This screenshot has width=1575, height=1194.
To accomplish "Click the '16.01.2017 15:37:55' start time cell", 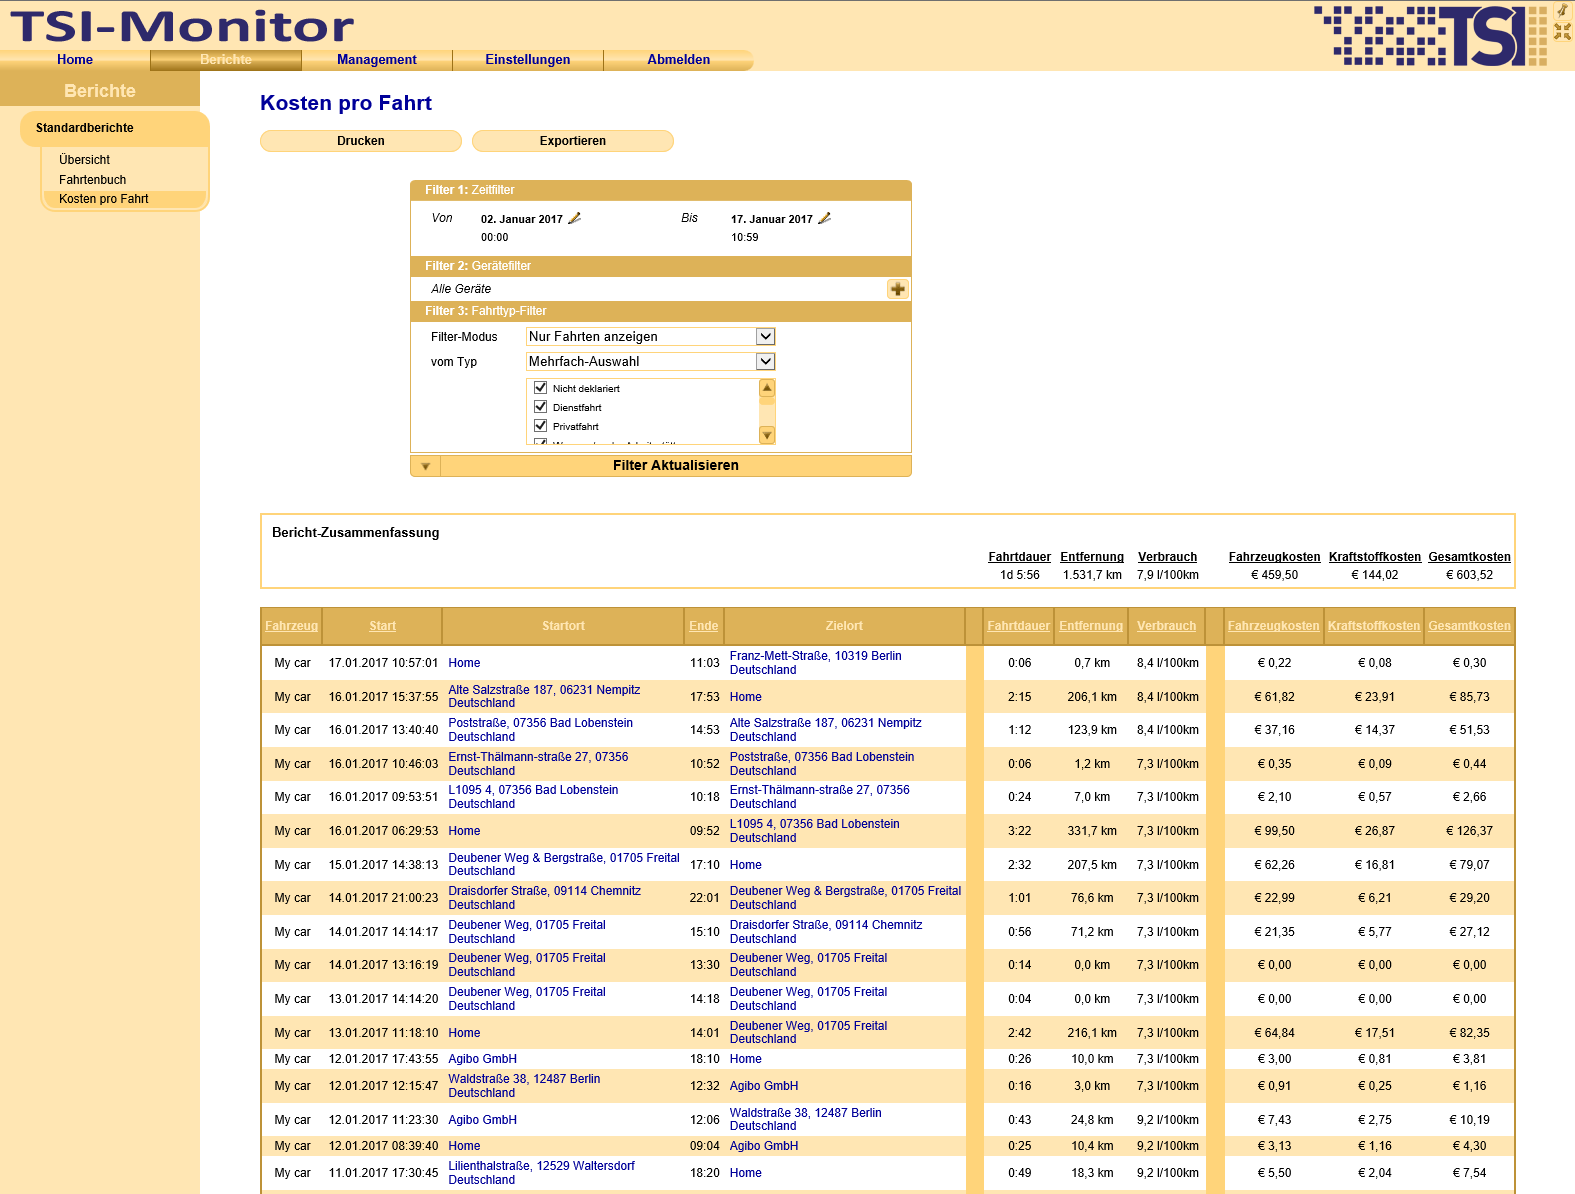I will (383, 697).
